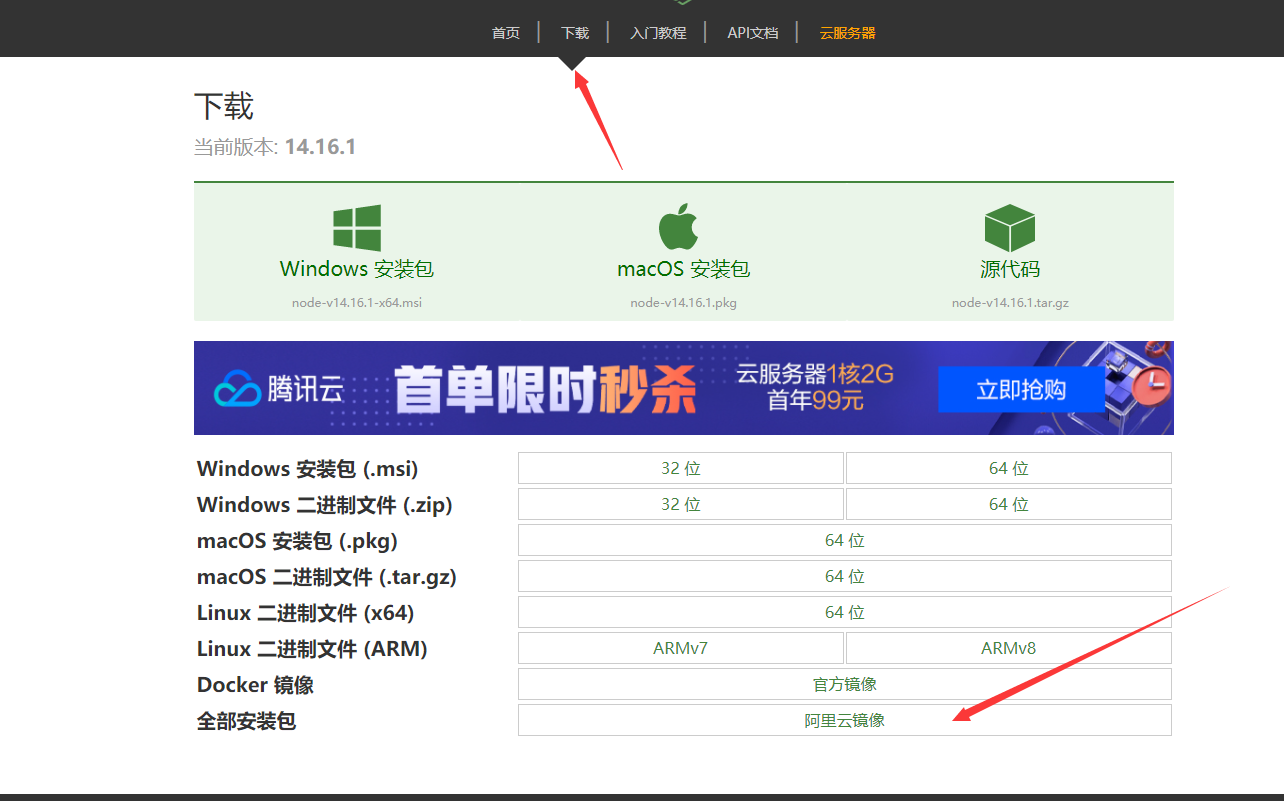Open the 首页 nav item
Viewport: 1284px width, 801px height.
pyautogui.click(x=506, y=33)
